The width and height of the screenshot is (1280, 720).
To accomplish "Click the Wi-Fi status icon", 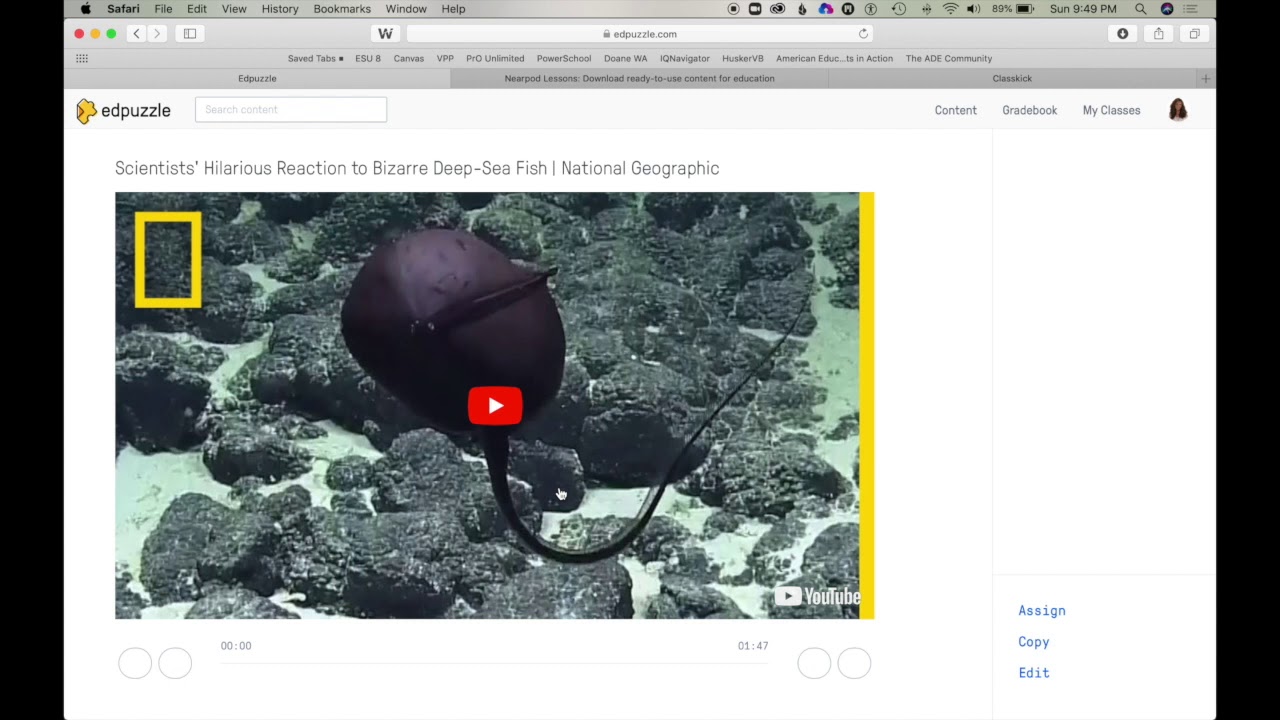I will coord(950,9).
